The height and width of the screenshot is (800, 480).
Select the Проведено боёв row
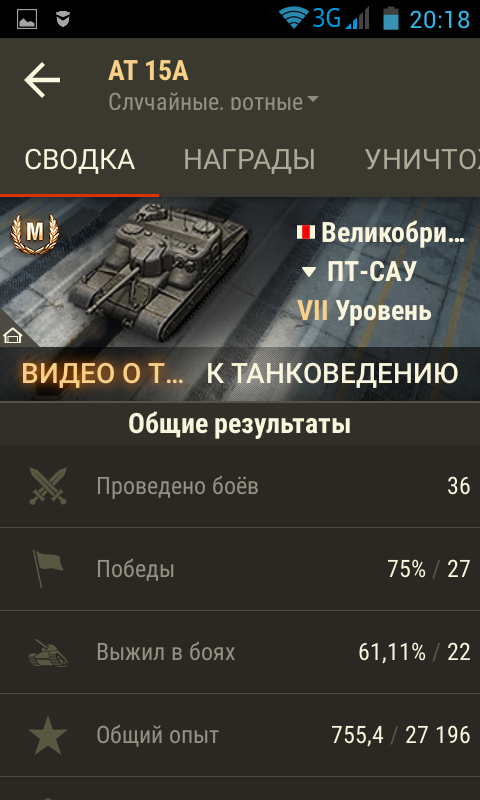click(240, 486)
